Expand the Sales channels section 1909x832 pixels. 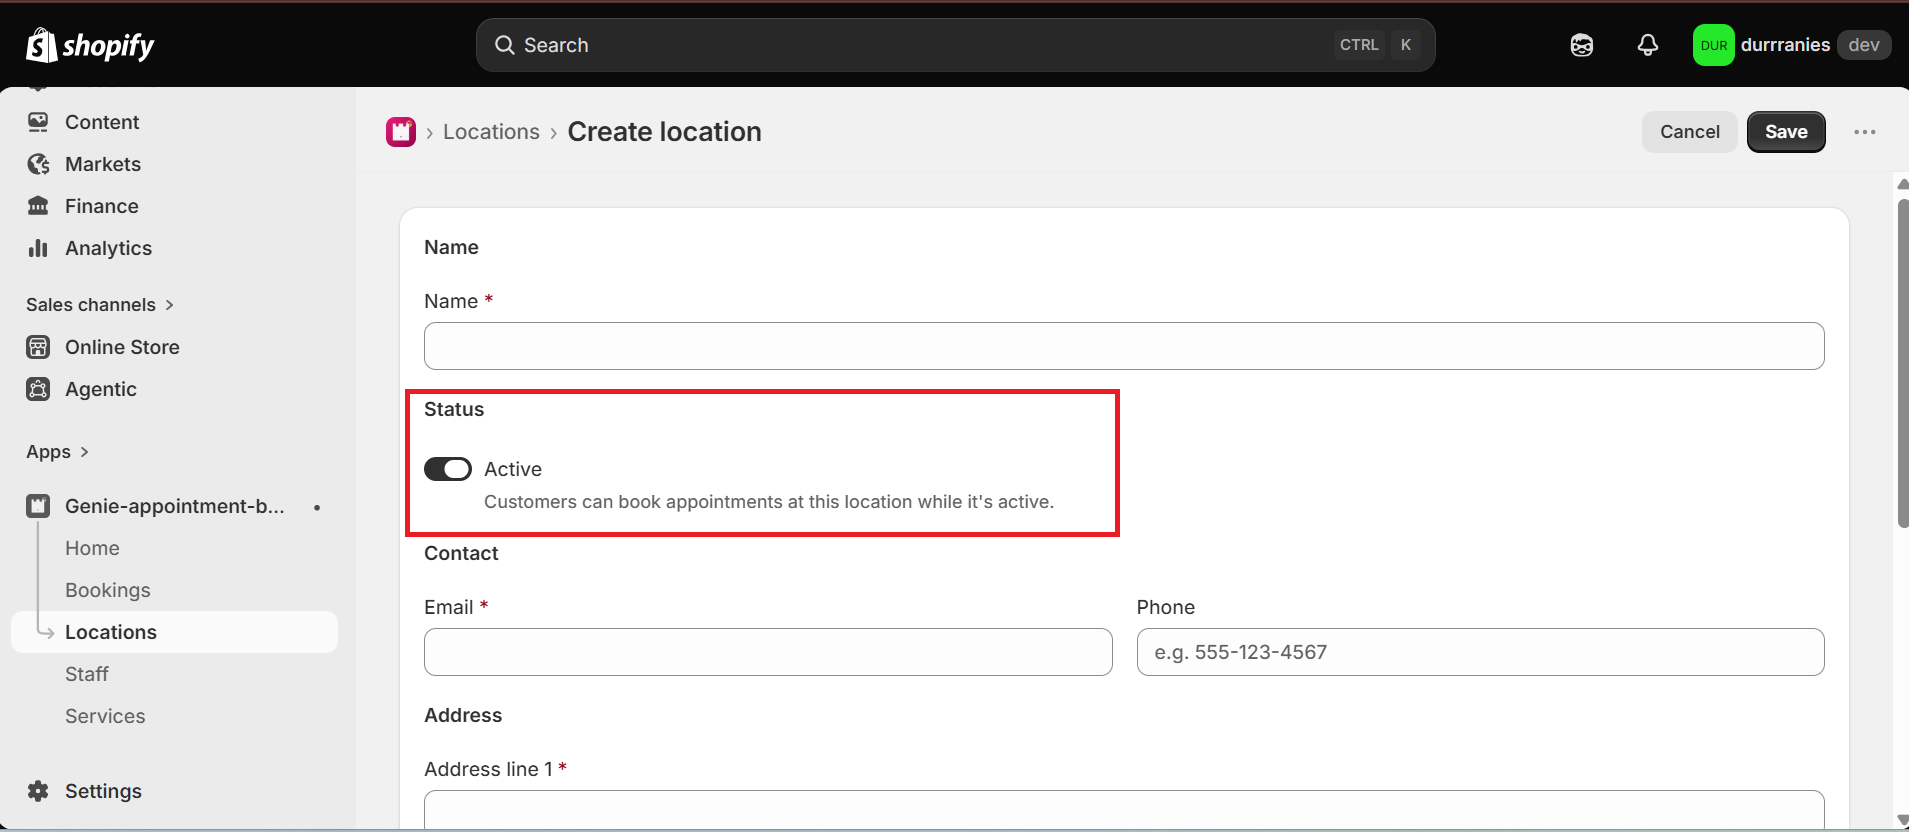pos(100,305)
